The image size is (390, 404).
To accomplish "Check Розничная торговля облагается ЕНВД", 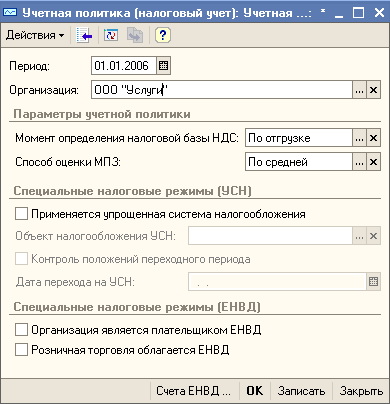I will [x=21, y=350].
